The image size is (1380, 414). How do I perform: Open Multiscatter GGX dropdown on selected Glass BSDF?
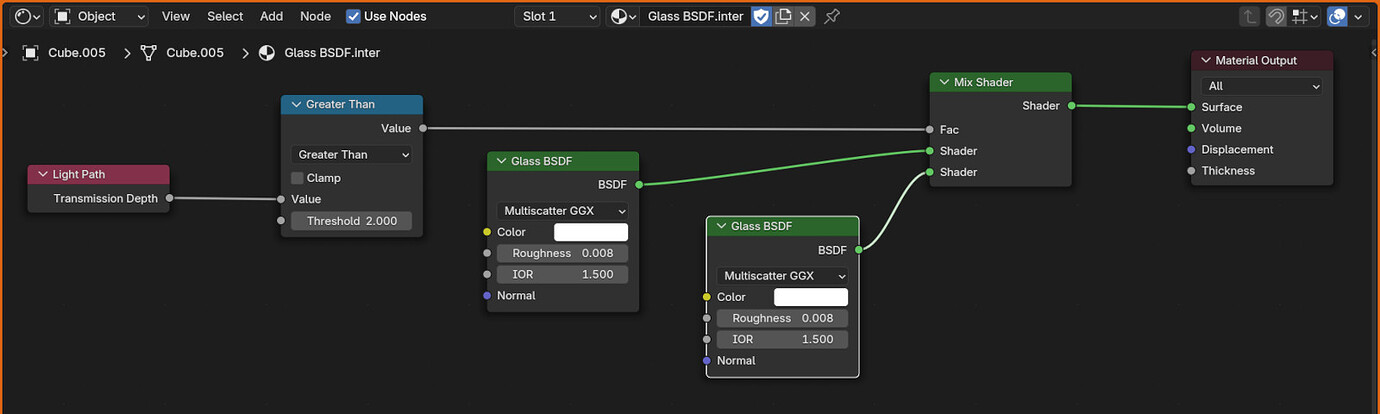(783, 275)
